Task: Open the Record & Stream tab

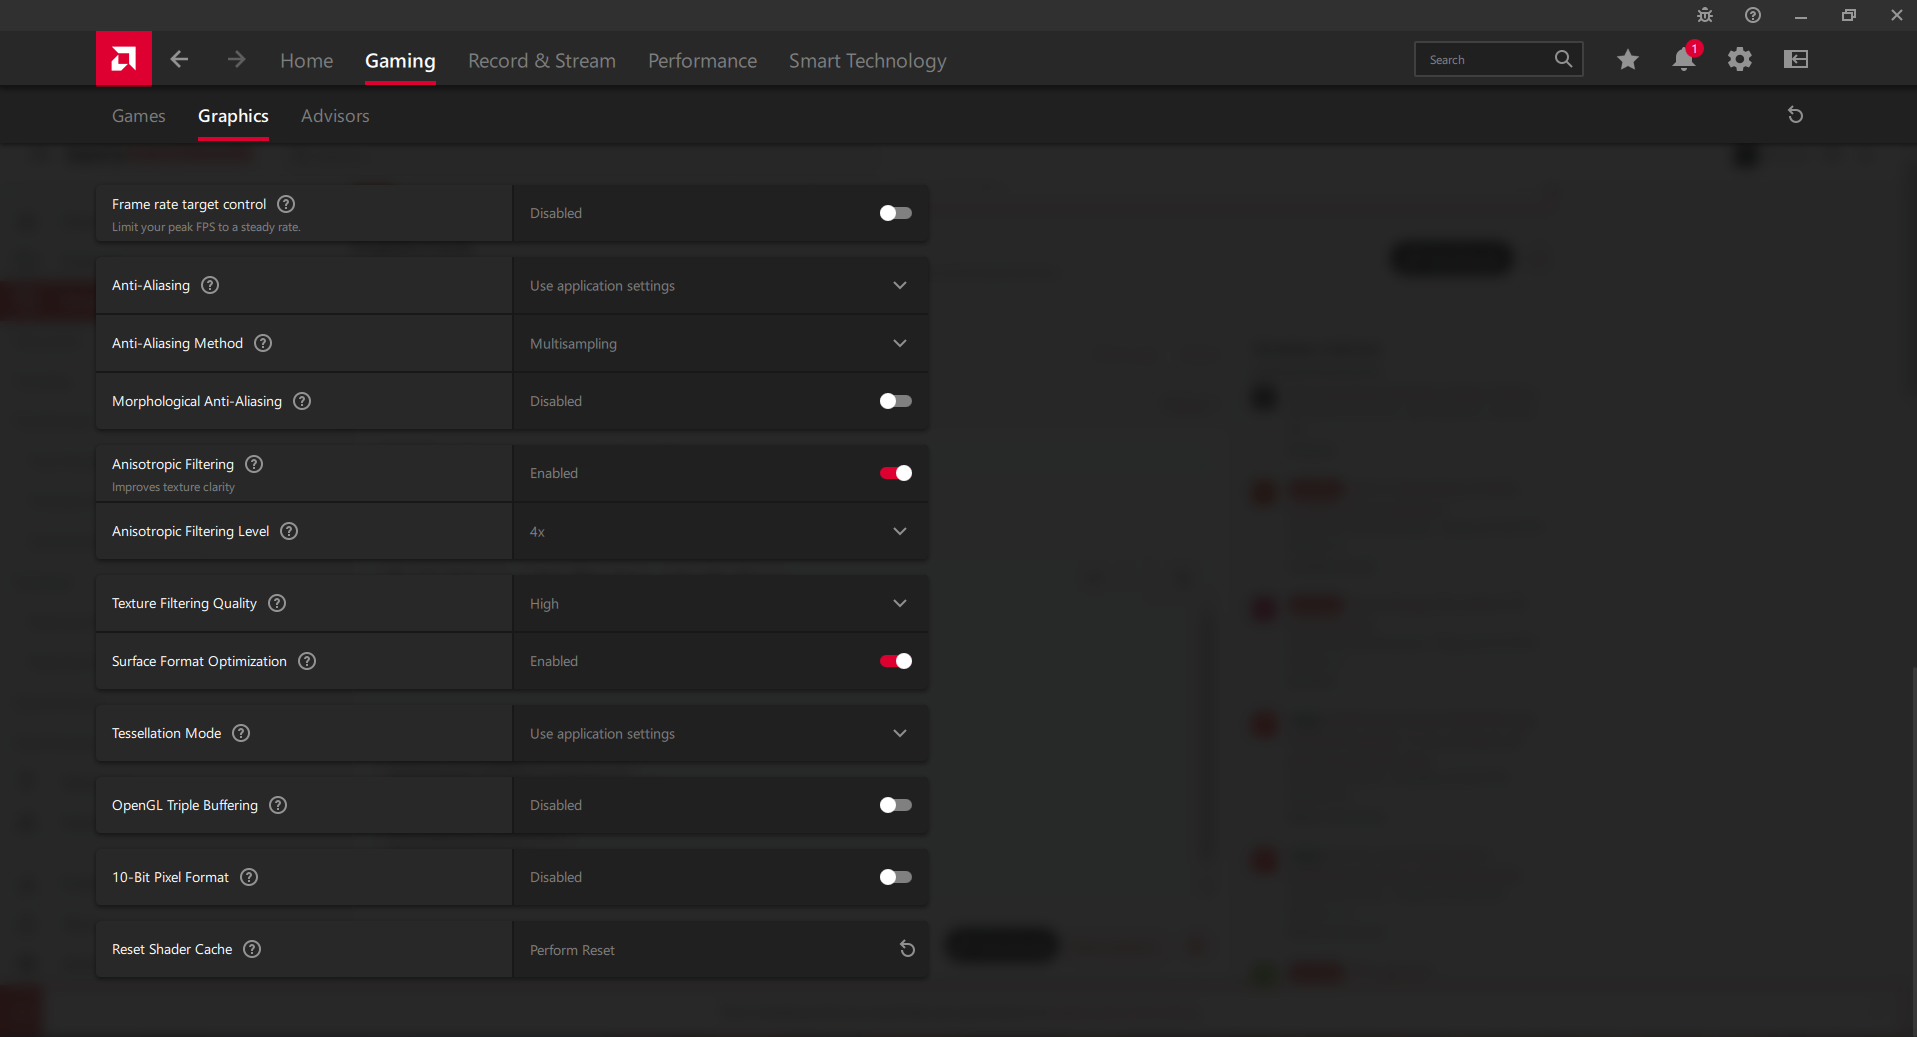Action: [542, 60]
